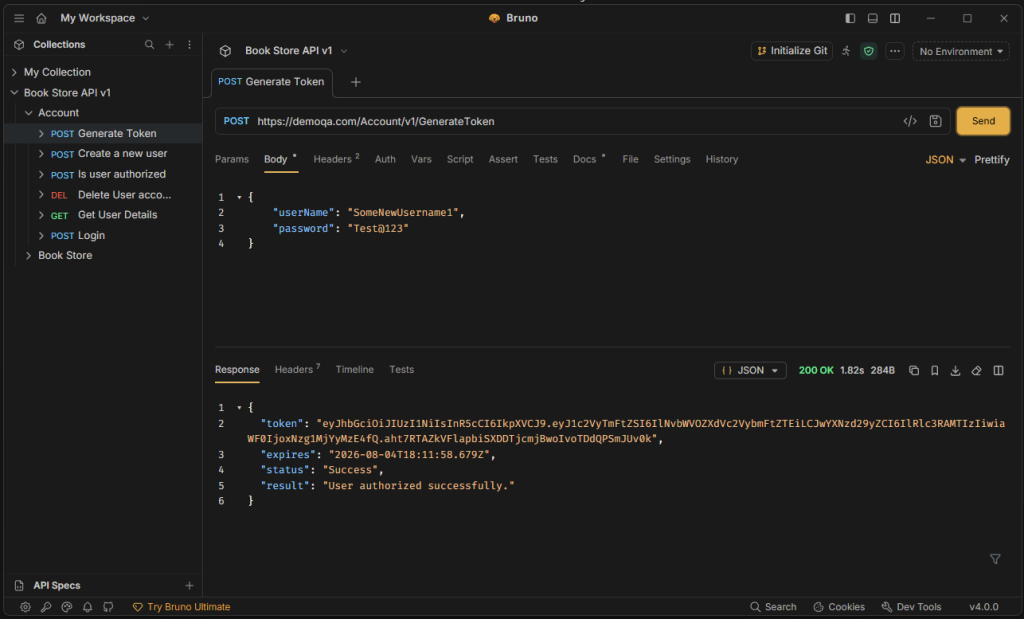Toggle bottom panel layout icon

[x=872, y=18]
